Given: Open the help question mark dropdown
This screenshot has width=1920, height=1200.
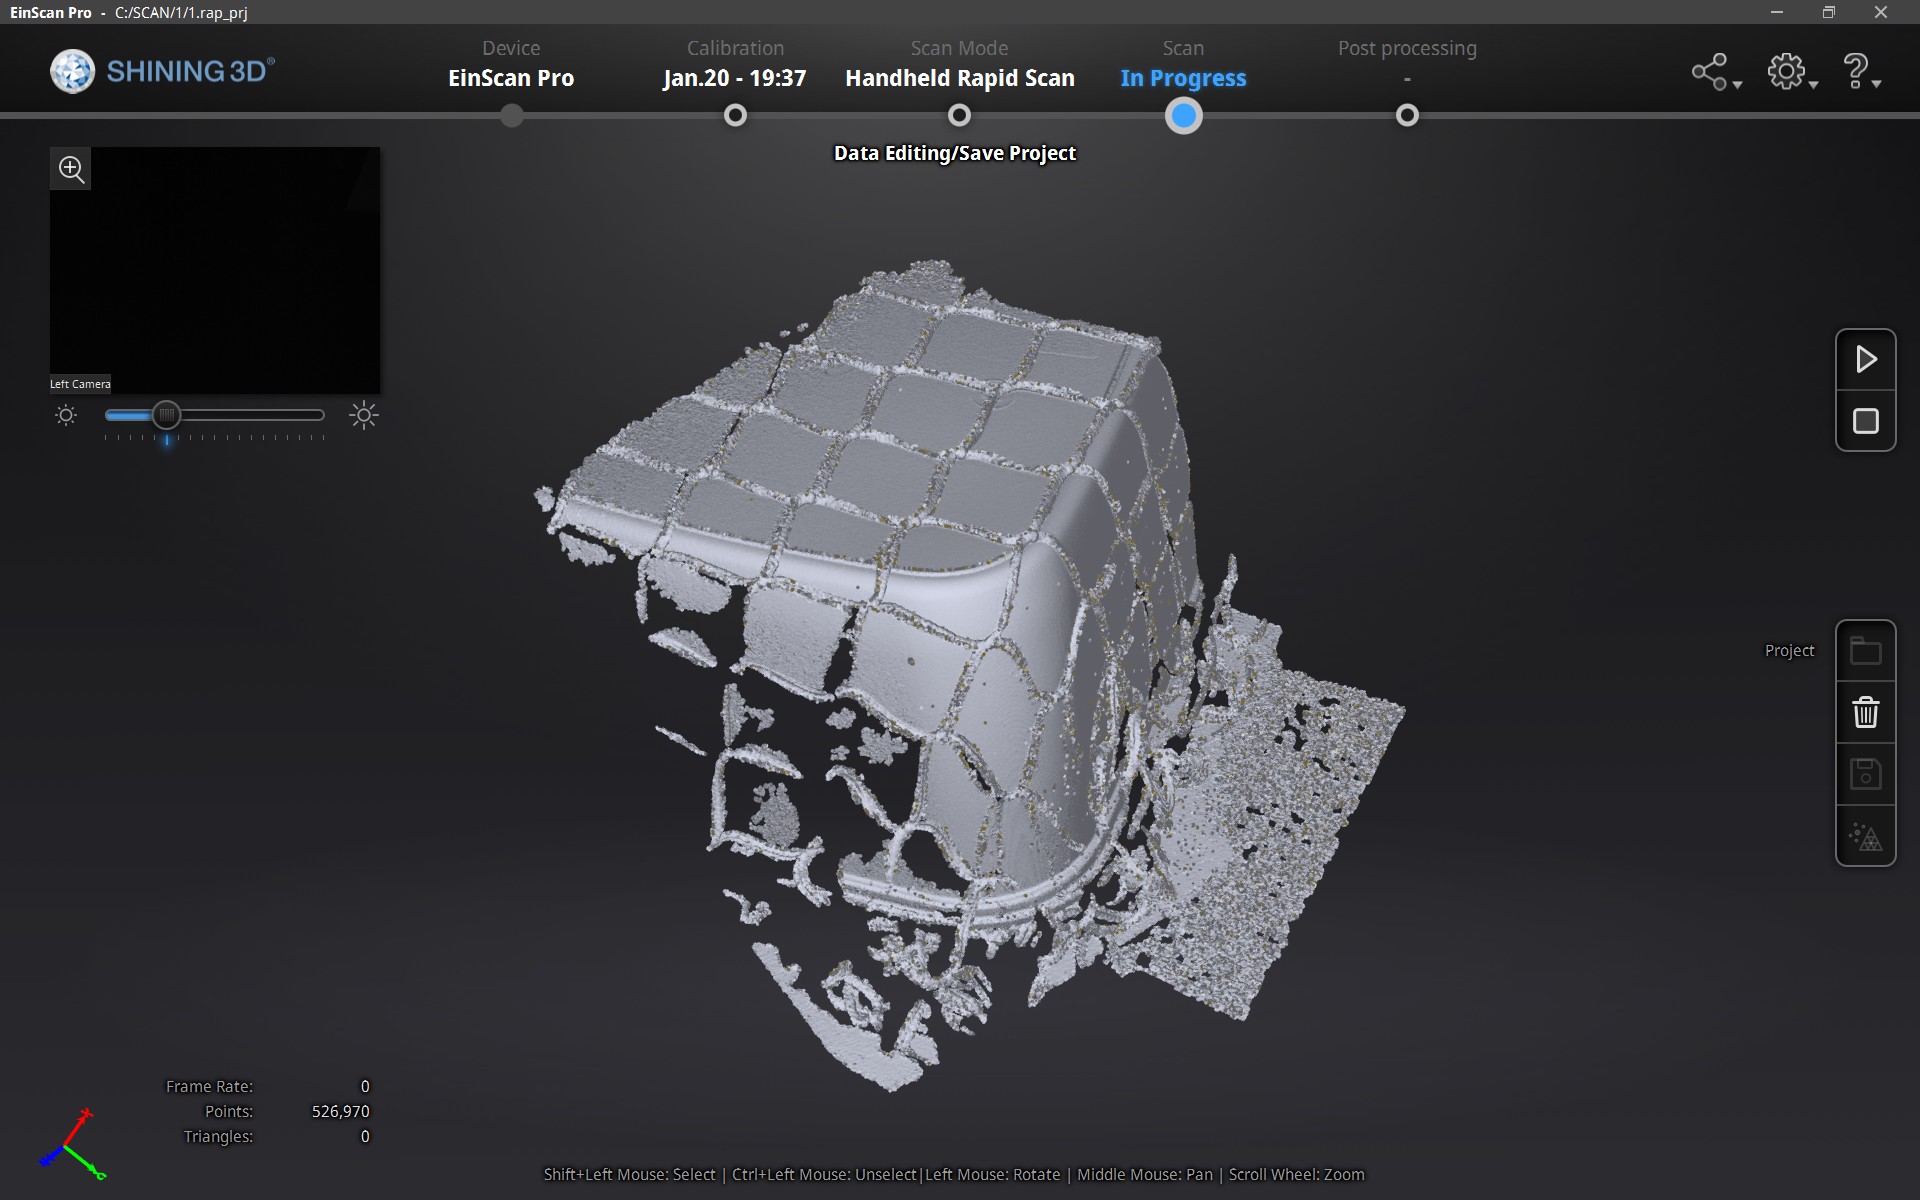Looking at the screenshot, I should pyautogui.click(x=1860, y=72).
